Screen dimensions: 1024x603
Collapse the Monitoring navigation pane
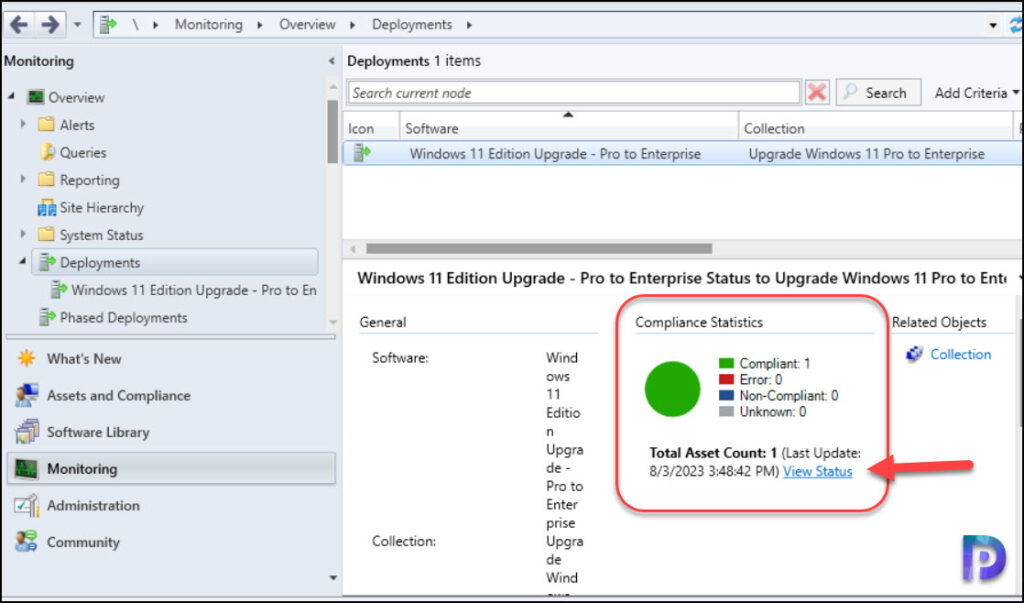[x=332, y=61]
